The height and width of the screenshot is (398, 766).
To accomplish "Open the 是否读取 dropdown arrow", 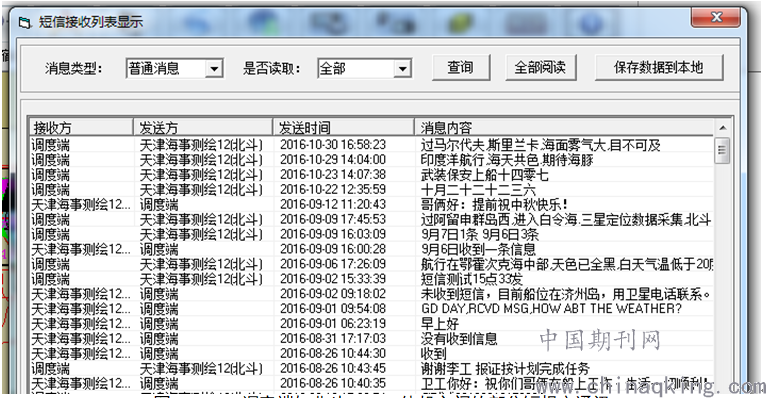I will (402, 69).
